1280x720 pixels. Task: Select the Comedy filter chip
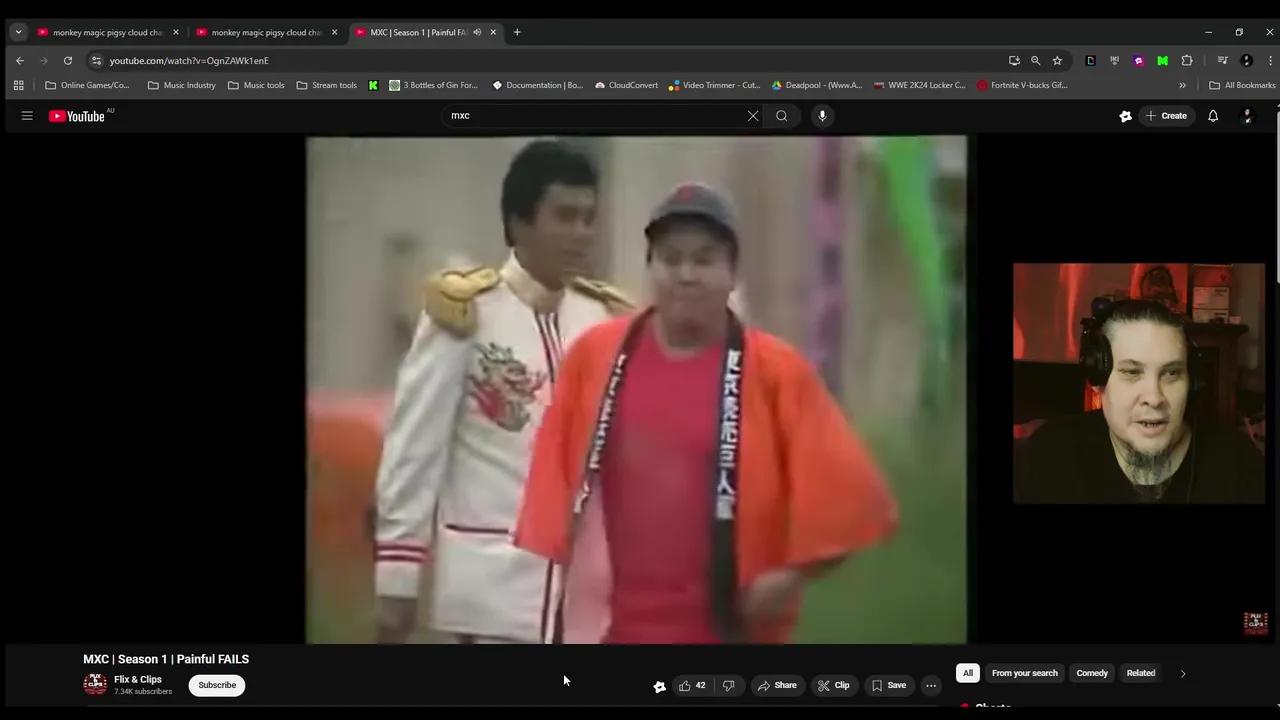click(1092, 673)
